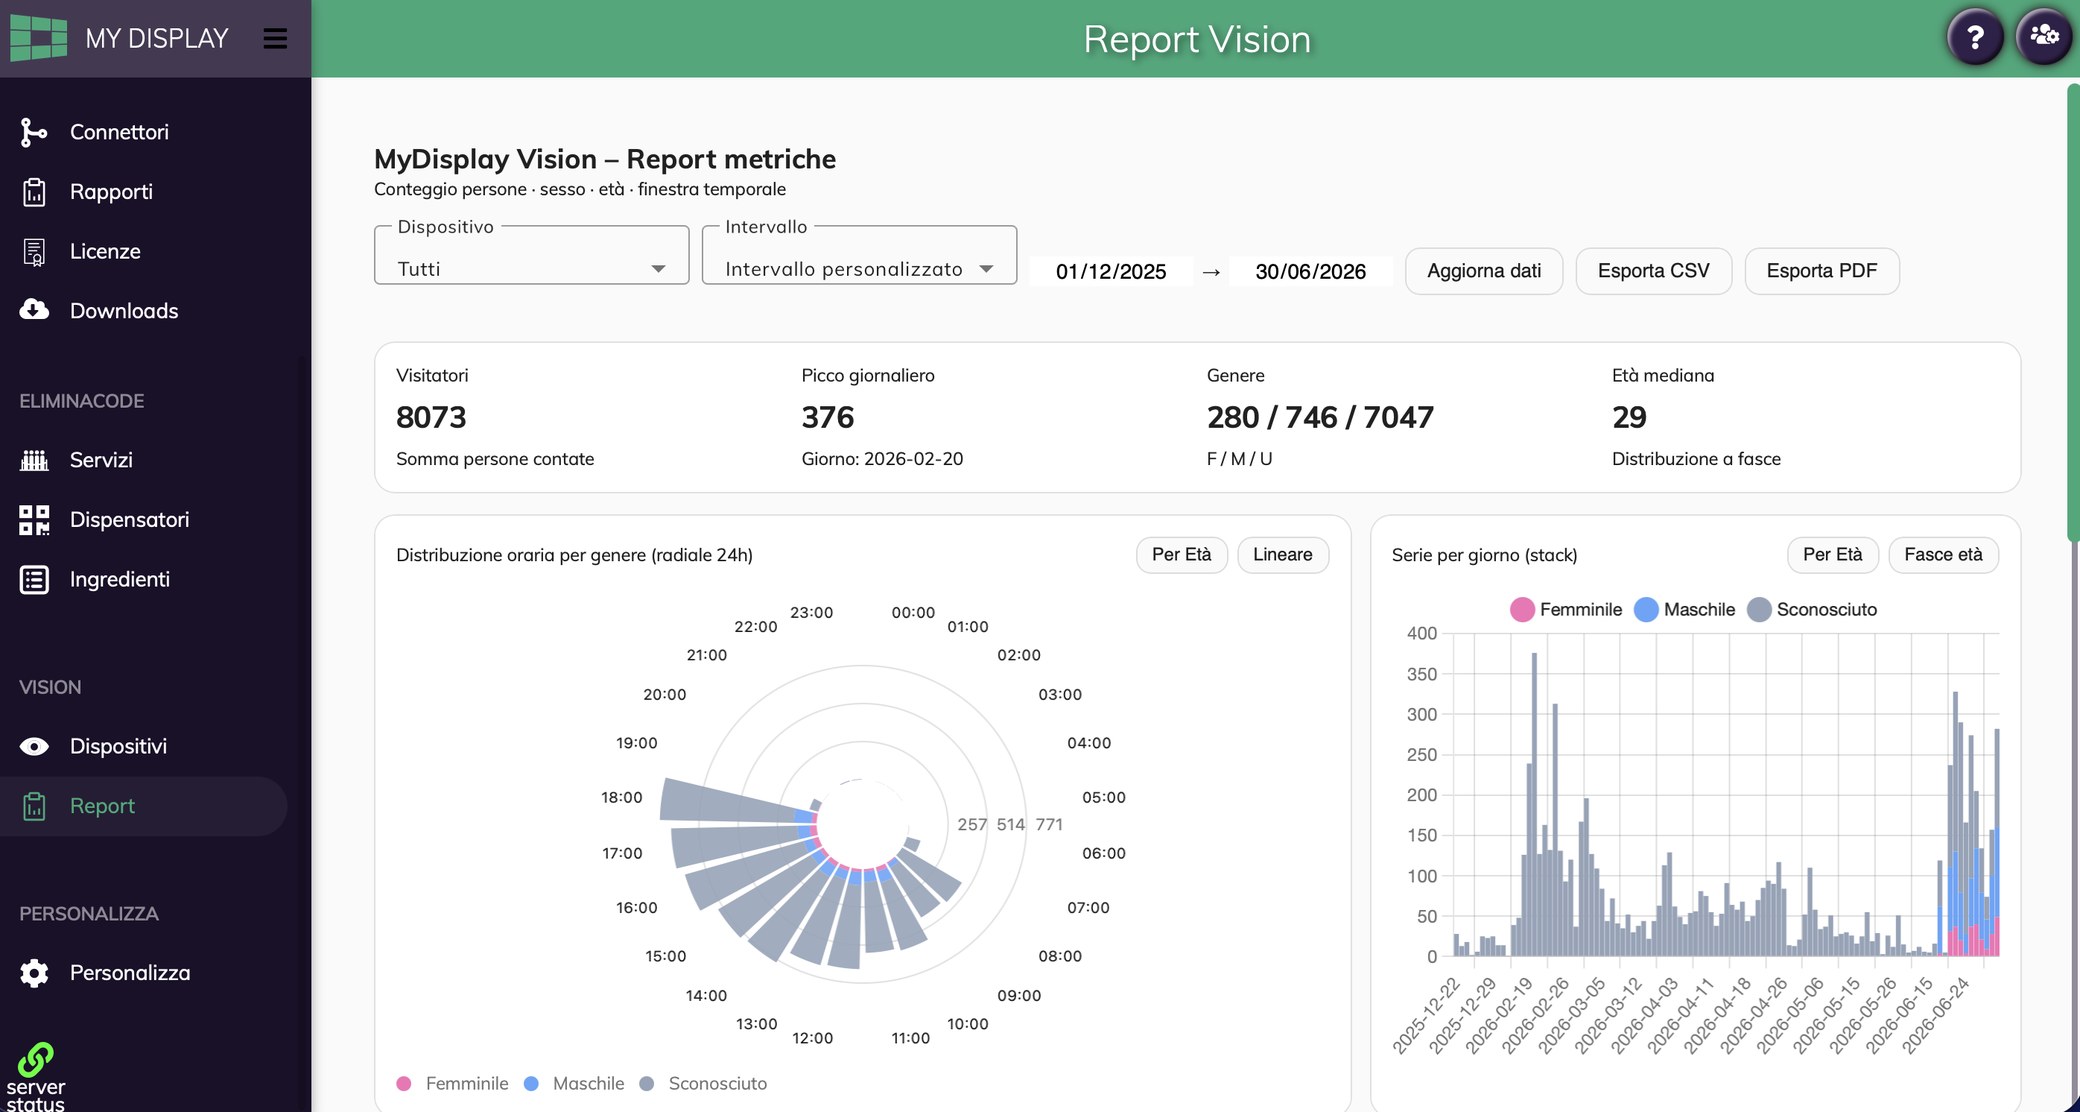Viewport: 2080px width, 1112px height.
Task: Open the user accounts icon
Action: point(2044,37)
